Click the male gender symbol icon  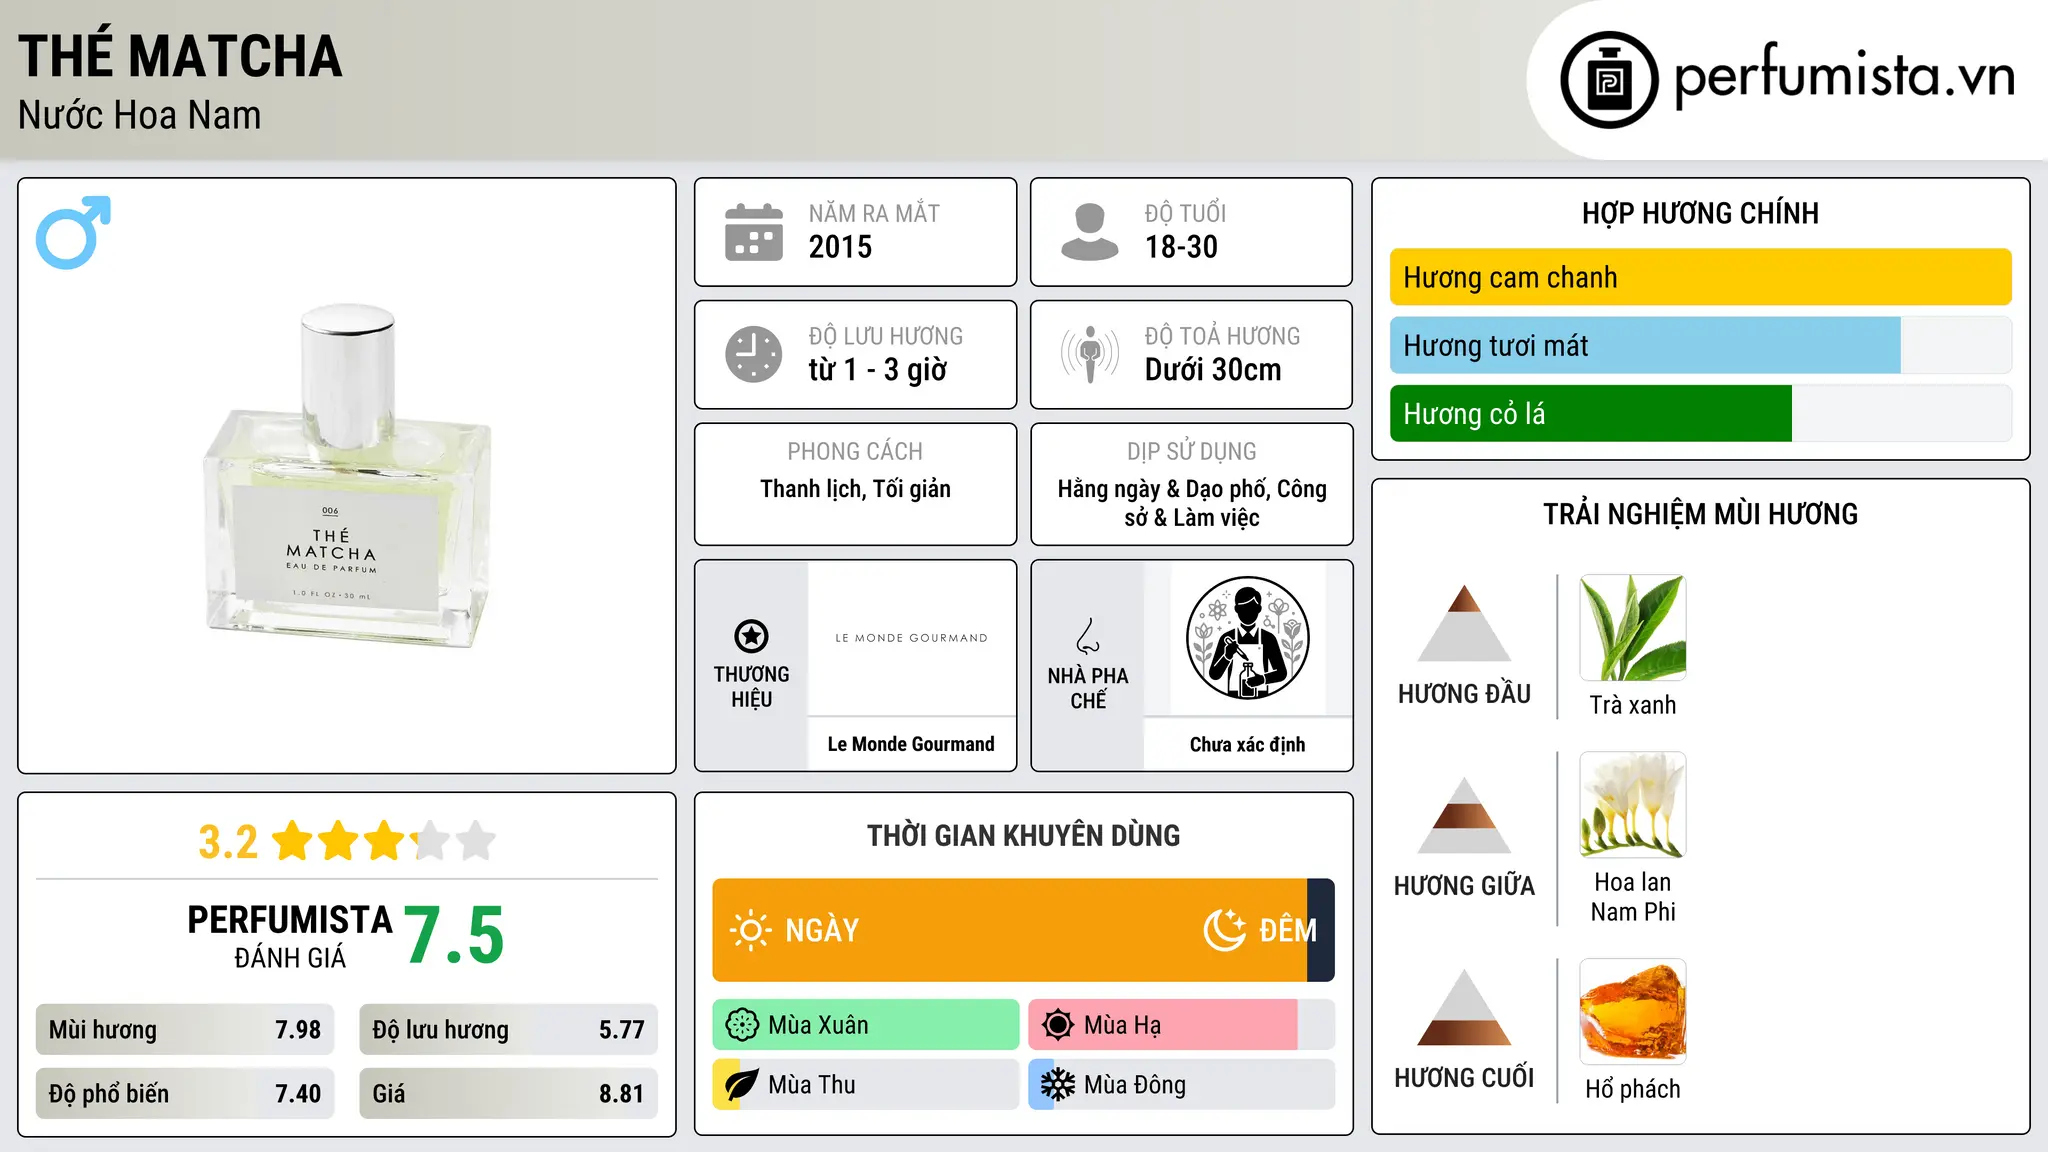tap(73, 232)
